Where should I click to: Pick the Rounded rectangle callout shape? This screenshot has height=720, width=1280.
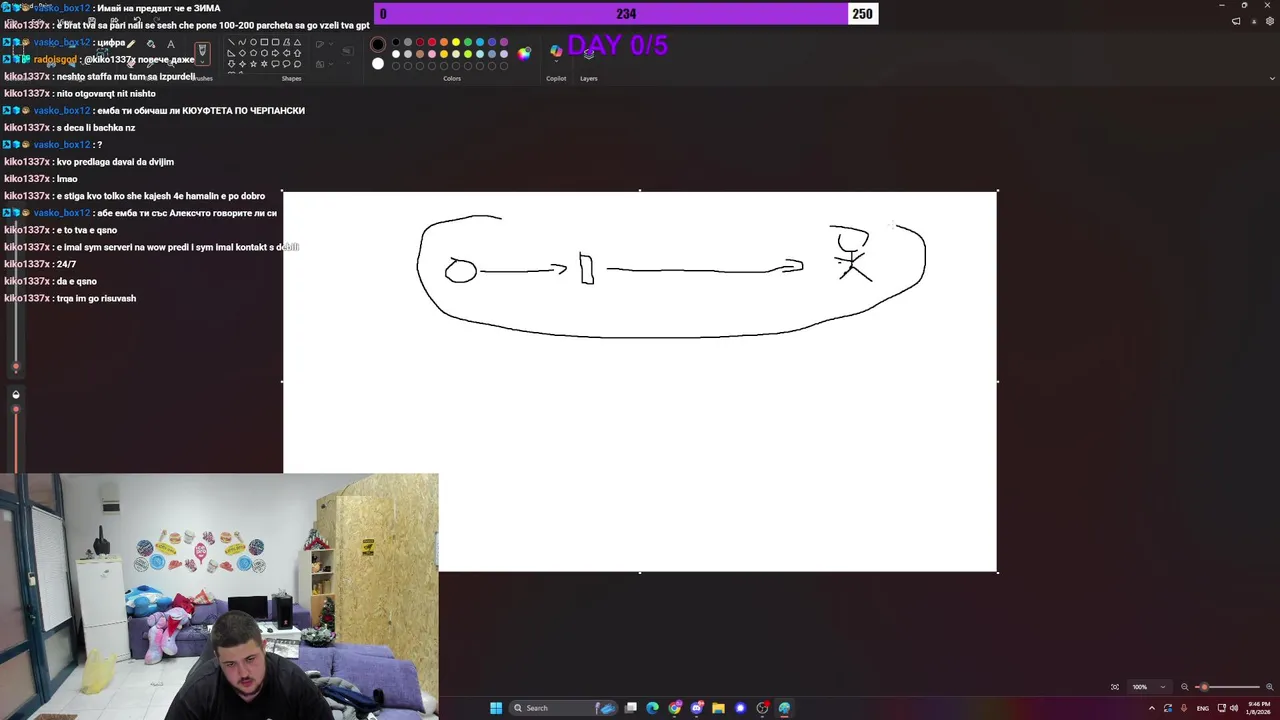coord(275,64)
